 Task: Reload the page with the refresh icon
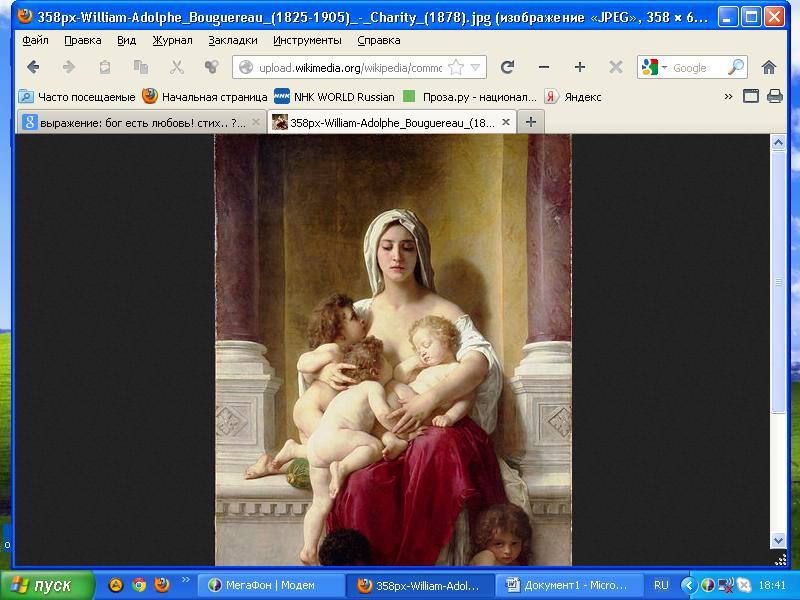[508, 67]
